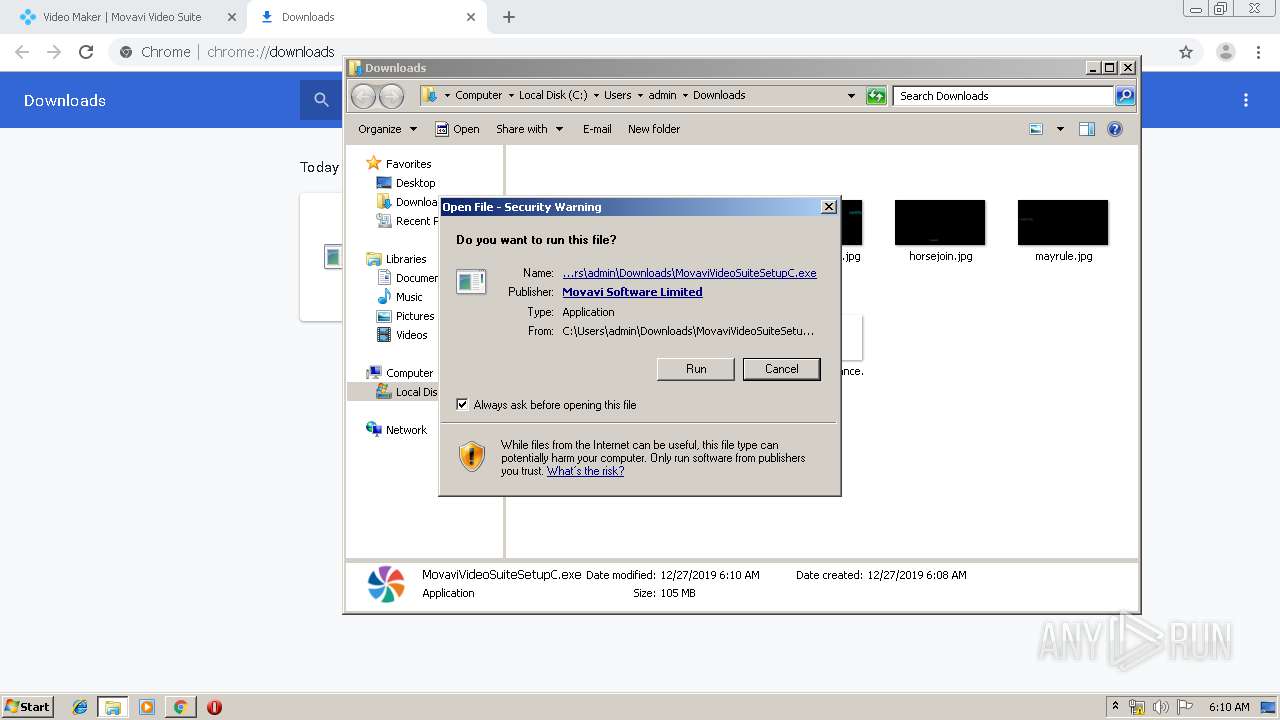Open the Movavi Software Limited publisher link
1280x720 pixels.
pos(632,292)
